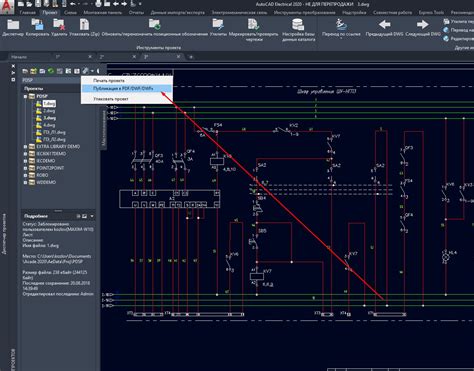
Task: Click Publish/Plot icon in project manager toolbar
Action: pos(86,71)
